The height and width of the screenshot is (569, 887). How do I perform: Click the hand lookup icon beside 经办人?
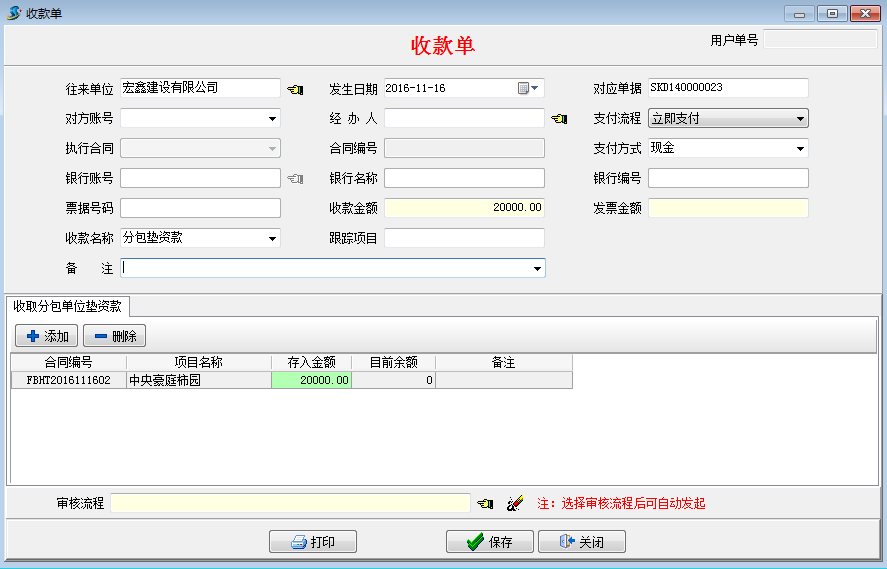click(559, 119)
